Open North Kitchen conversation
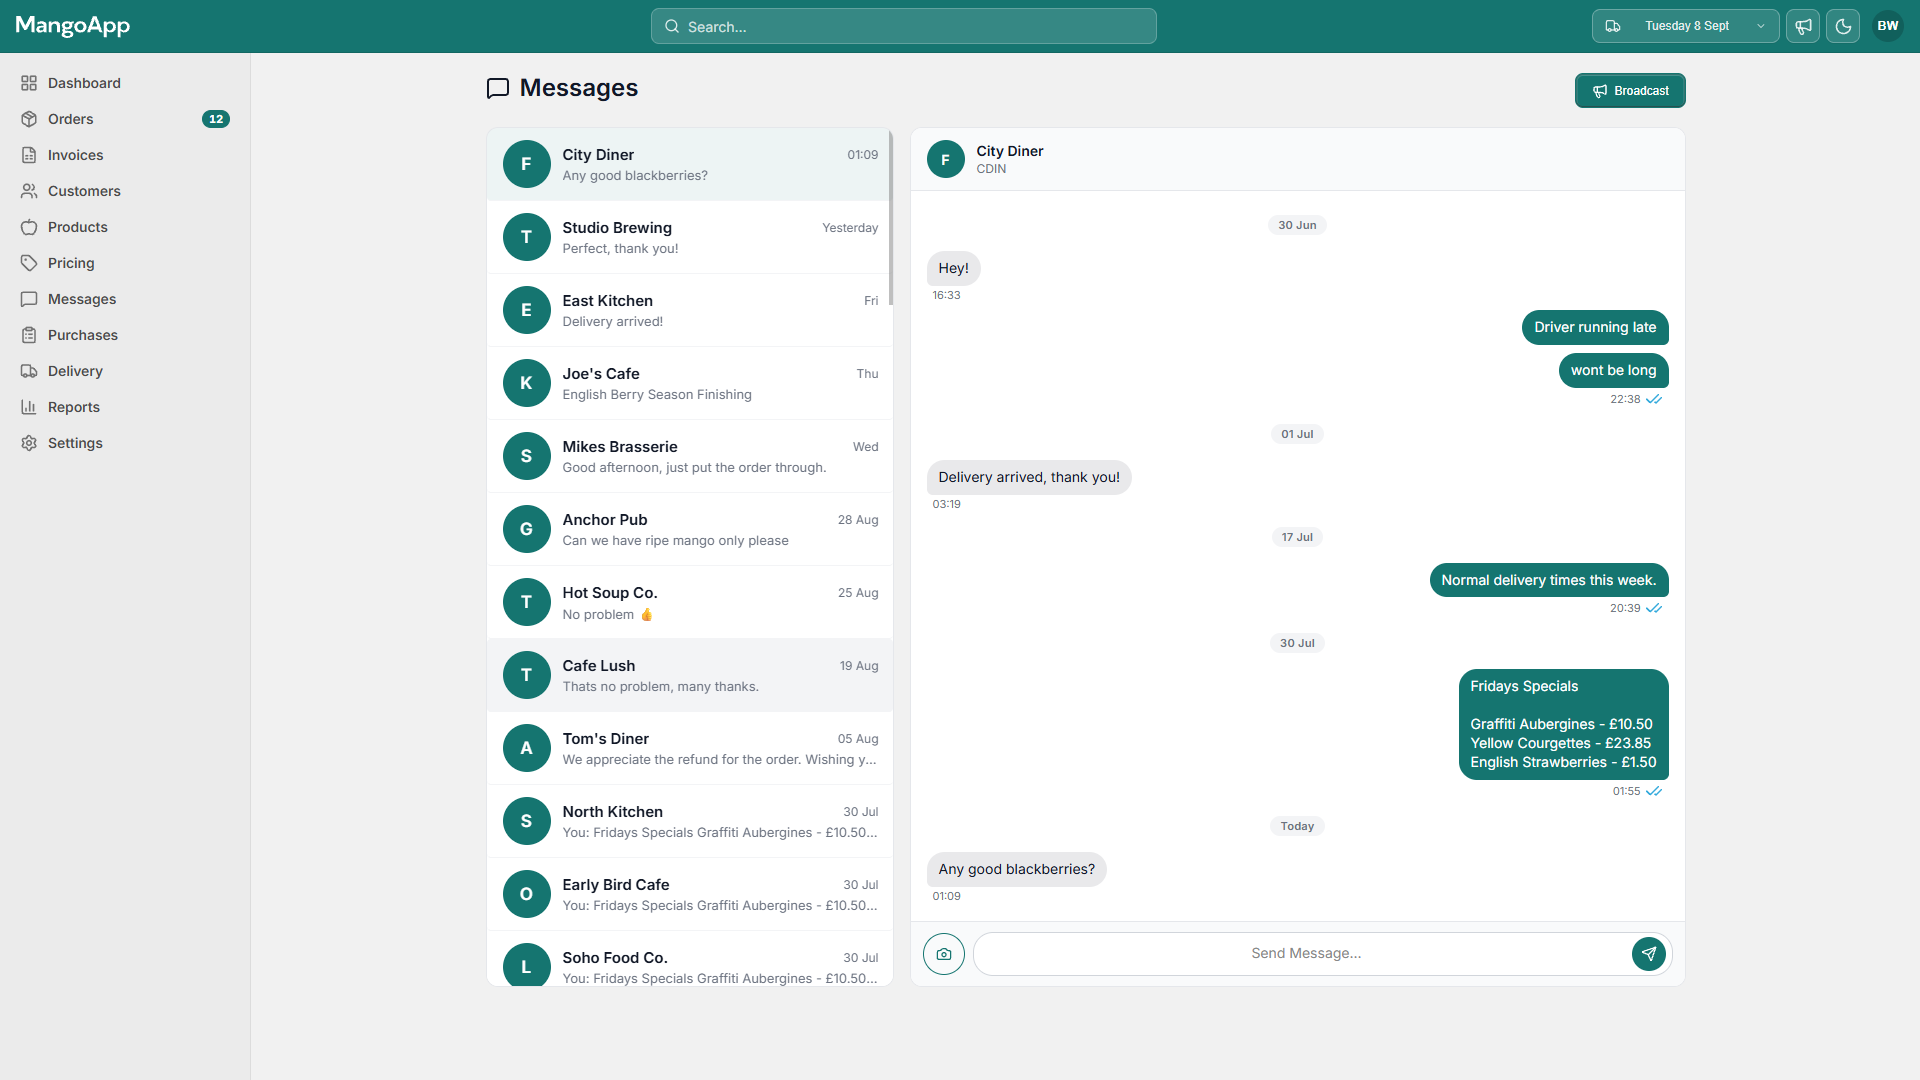 688,821
